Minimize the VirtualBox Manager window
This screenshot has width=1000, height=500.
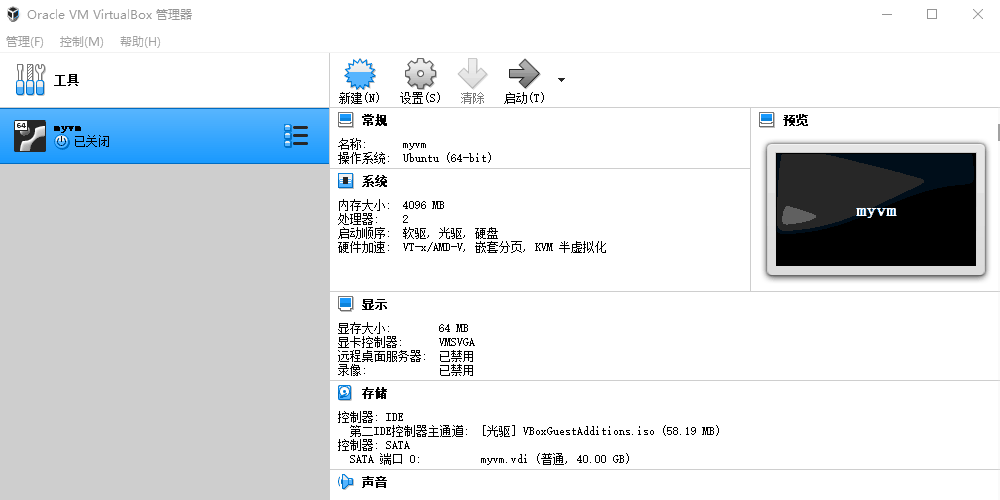point(886,14)
